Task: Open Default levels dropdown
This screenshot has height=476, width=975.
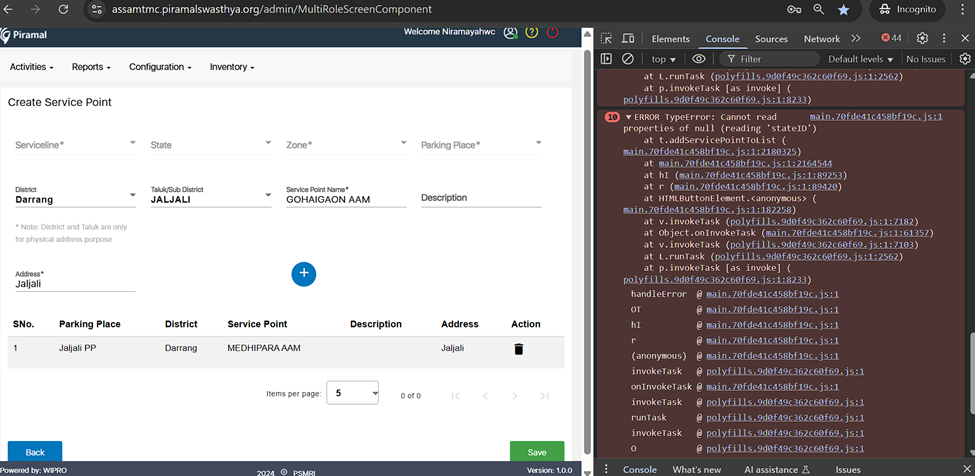Action: tap(861, 59)
